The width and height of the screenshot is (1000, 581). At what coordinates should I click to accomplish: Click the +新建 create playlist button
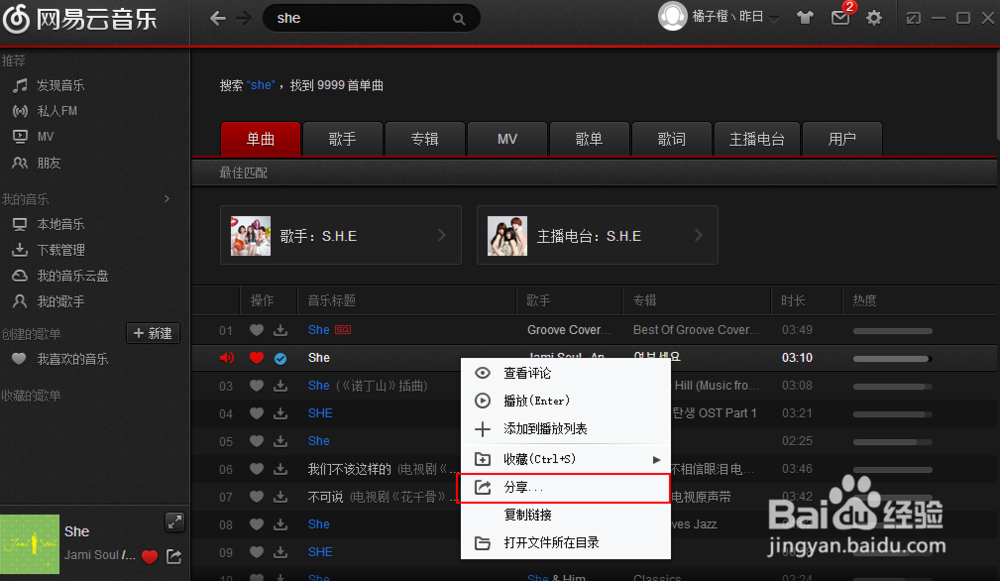tap(152, 333)
